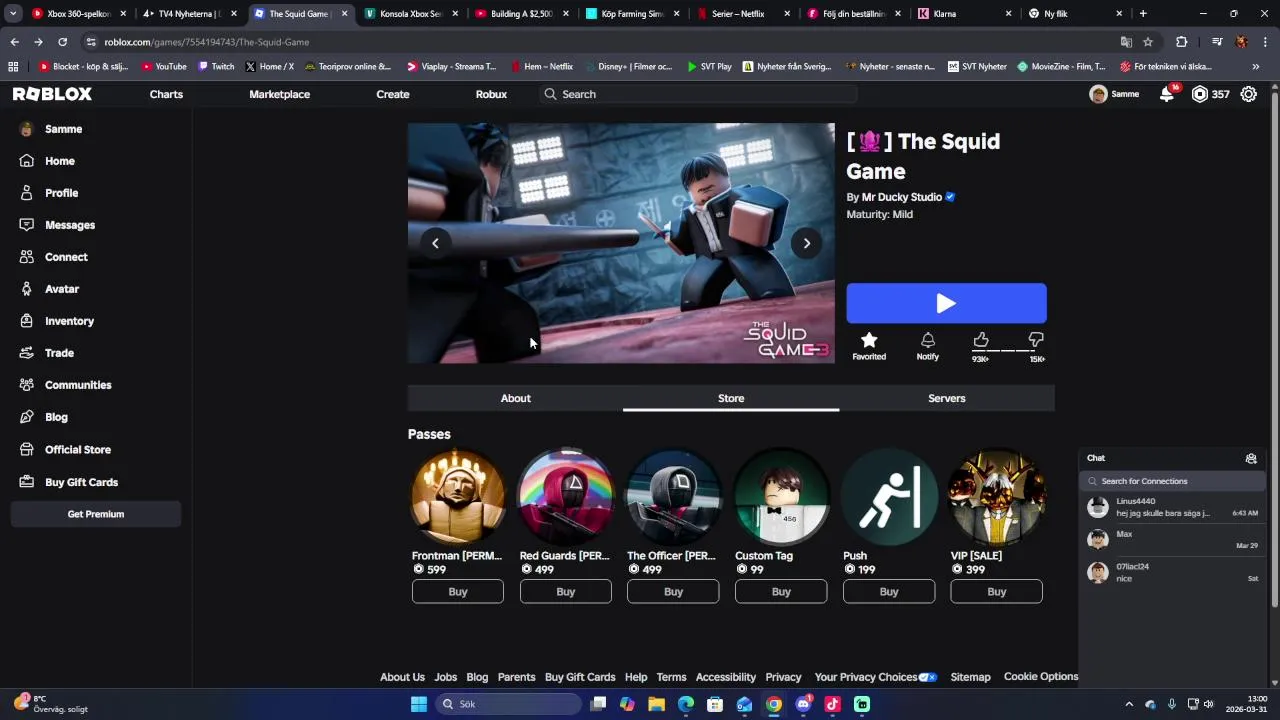
Task: Open the Twitch bookmark
Action: pyautogui.click(x=216, y=67)
